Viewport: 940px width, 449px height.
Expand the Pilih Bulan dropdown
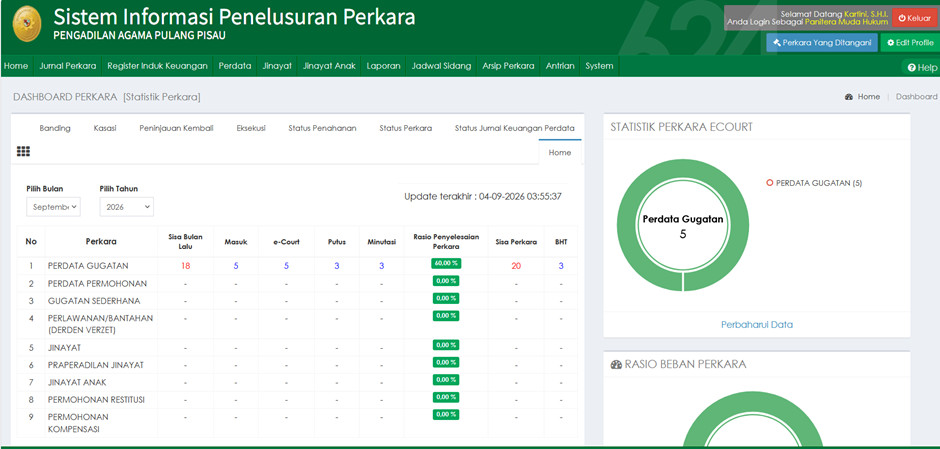[53, 207]
